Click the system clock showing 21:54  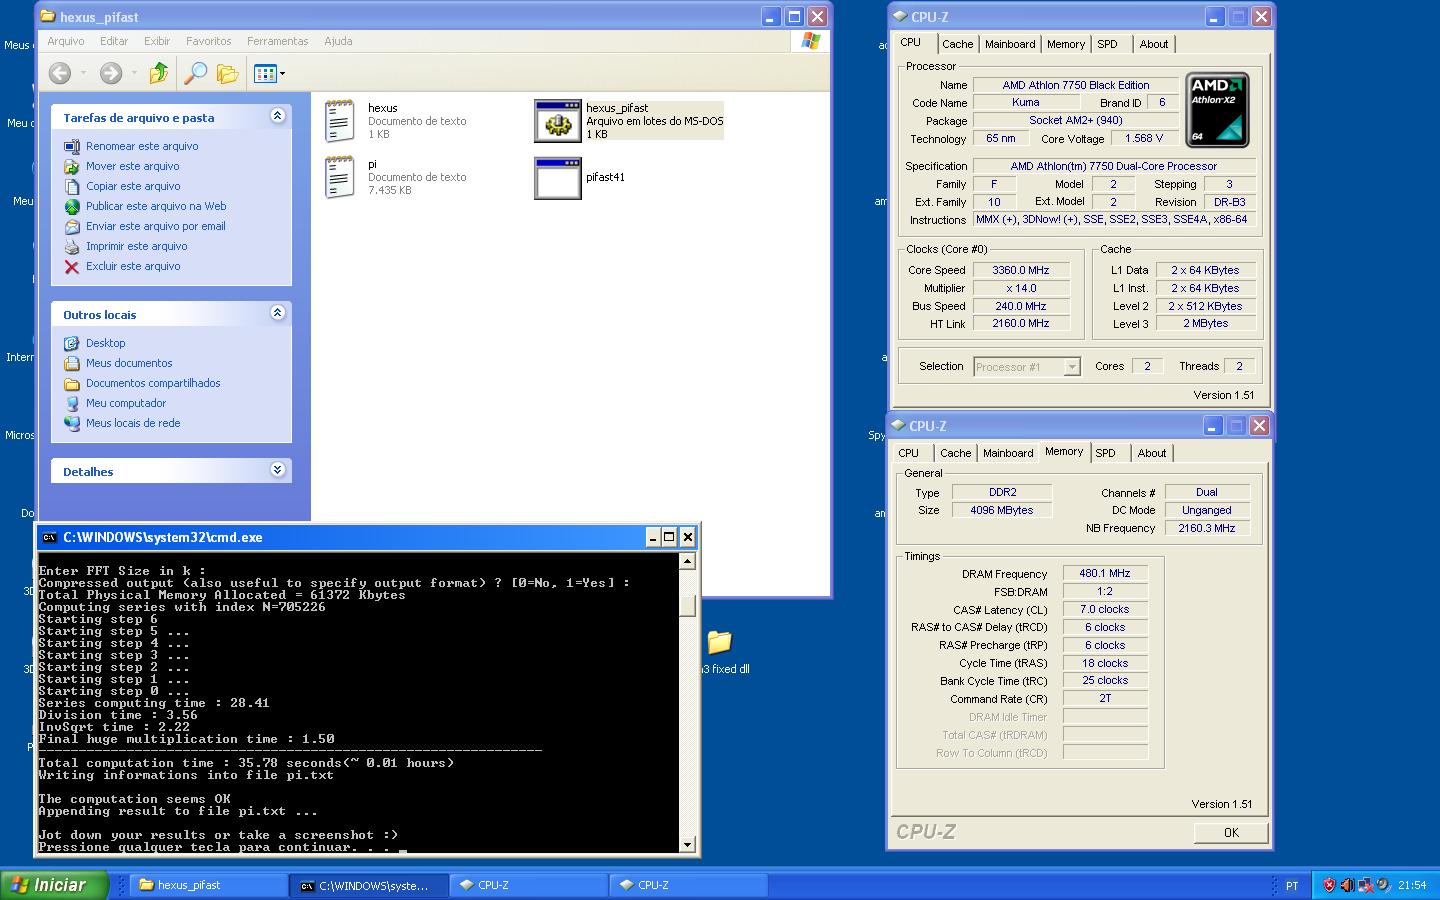pos(1412,885)
